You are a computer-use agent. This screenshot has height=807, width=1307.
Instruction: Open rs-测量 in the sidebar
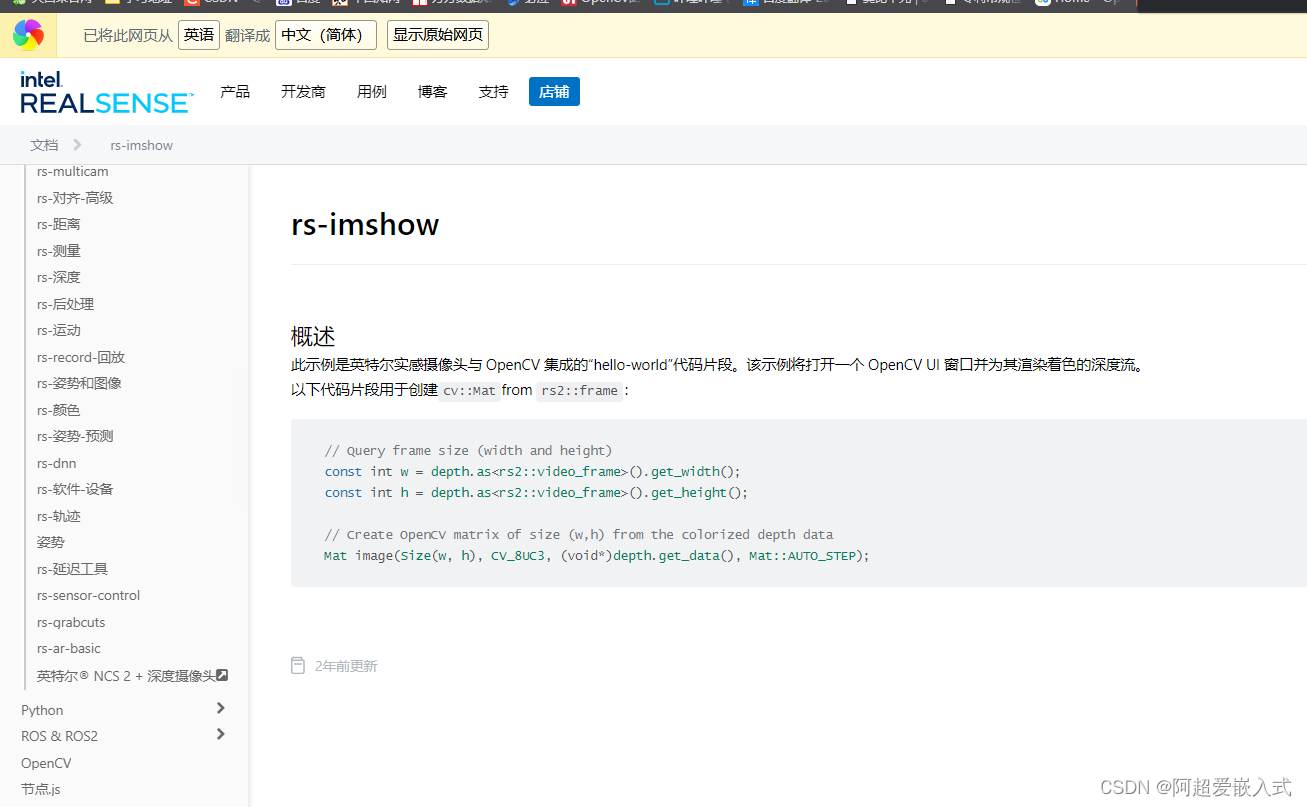[59, 251]
